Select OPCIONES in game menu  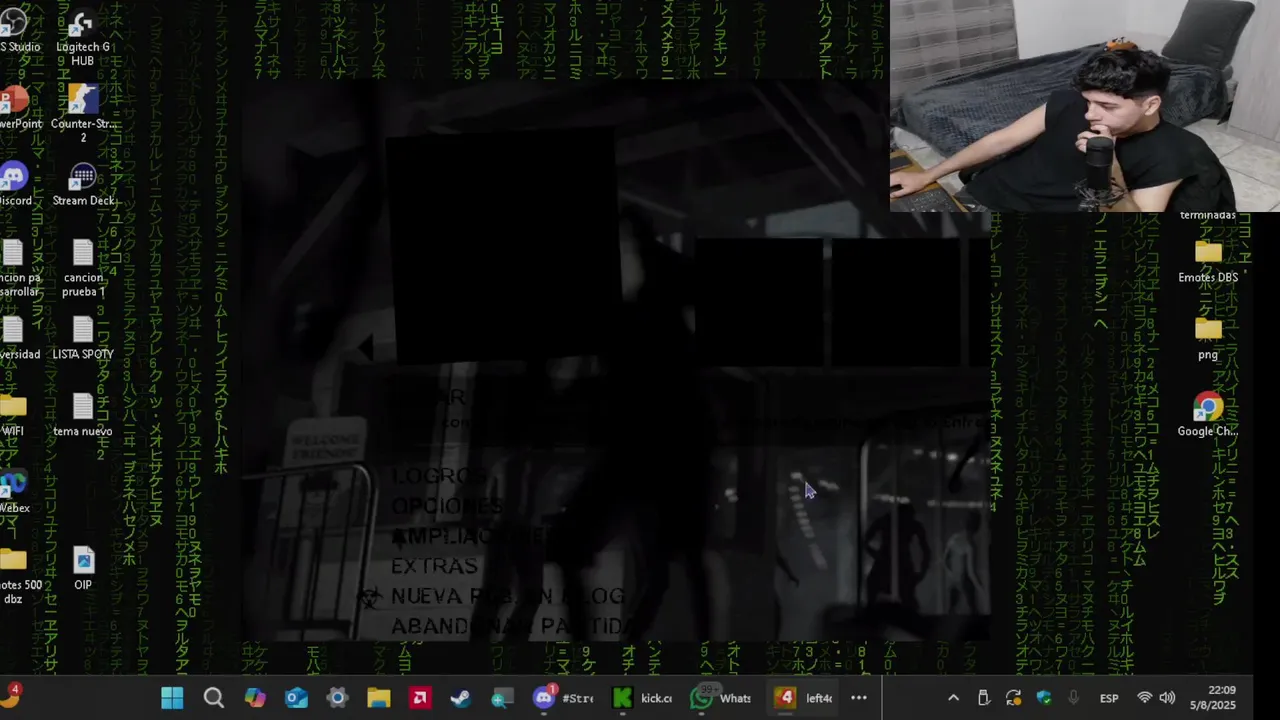point(447,506)
